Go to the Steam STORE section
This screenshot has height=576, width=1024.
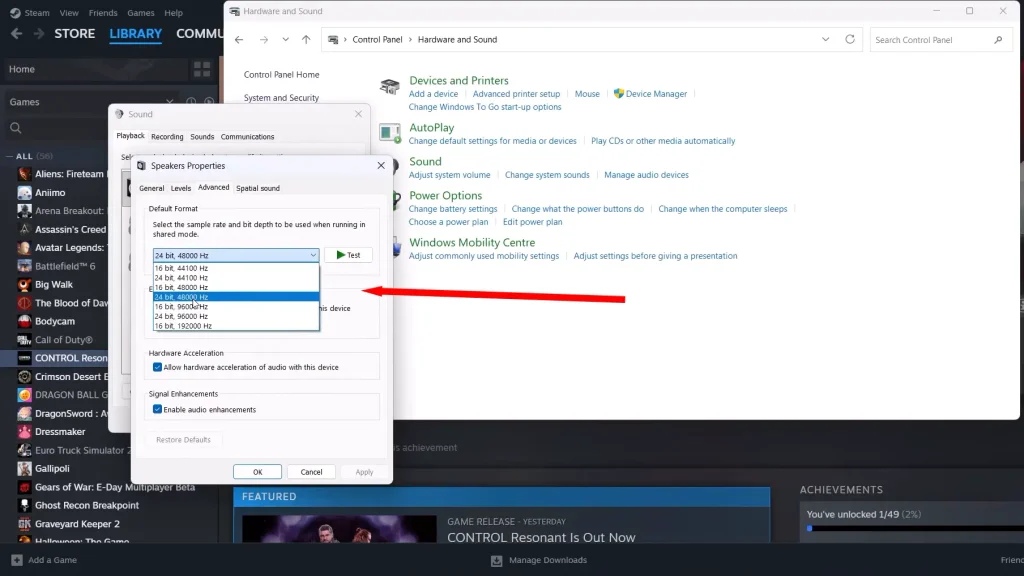74,33
